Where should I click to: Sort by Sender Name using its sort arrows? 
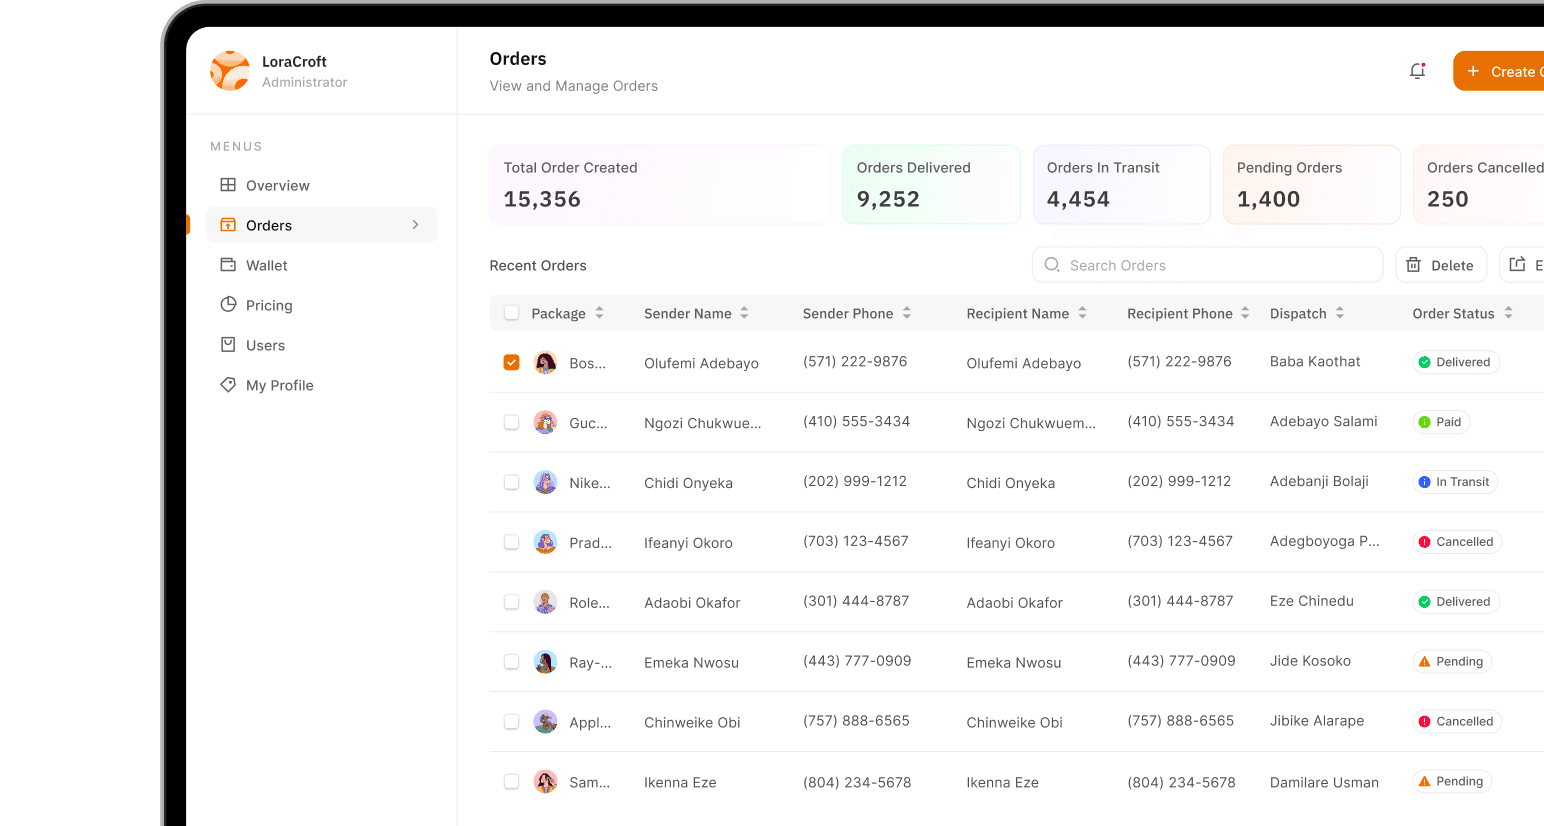[744, 313]
